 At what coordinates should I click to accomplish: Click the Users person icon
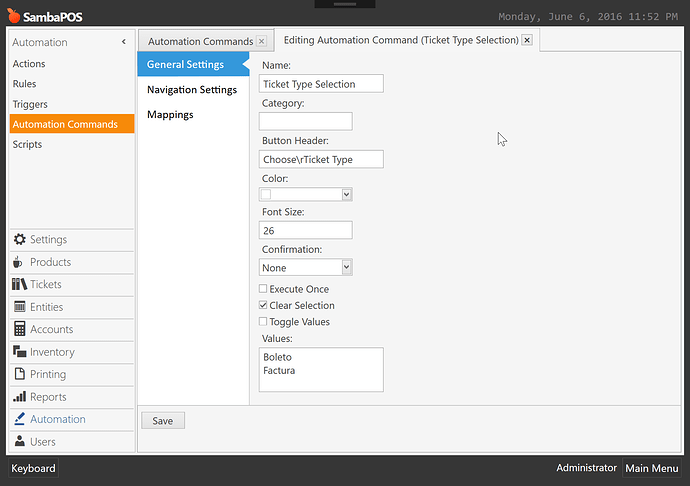coord(19,441)
